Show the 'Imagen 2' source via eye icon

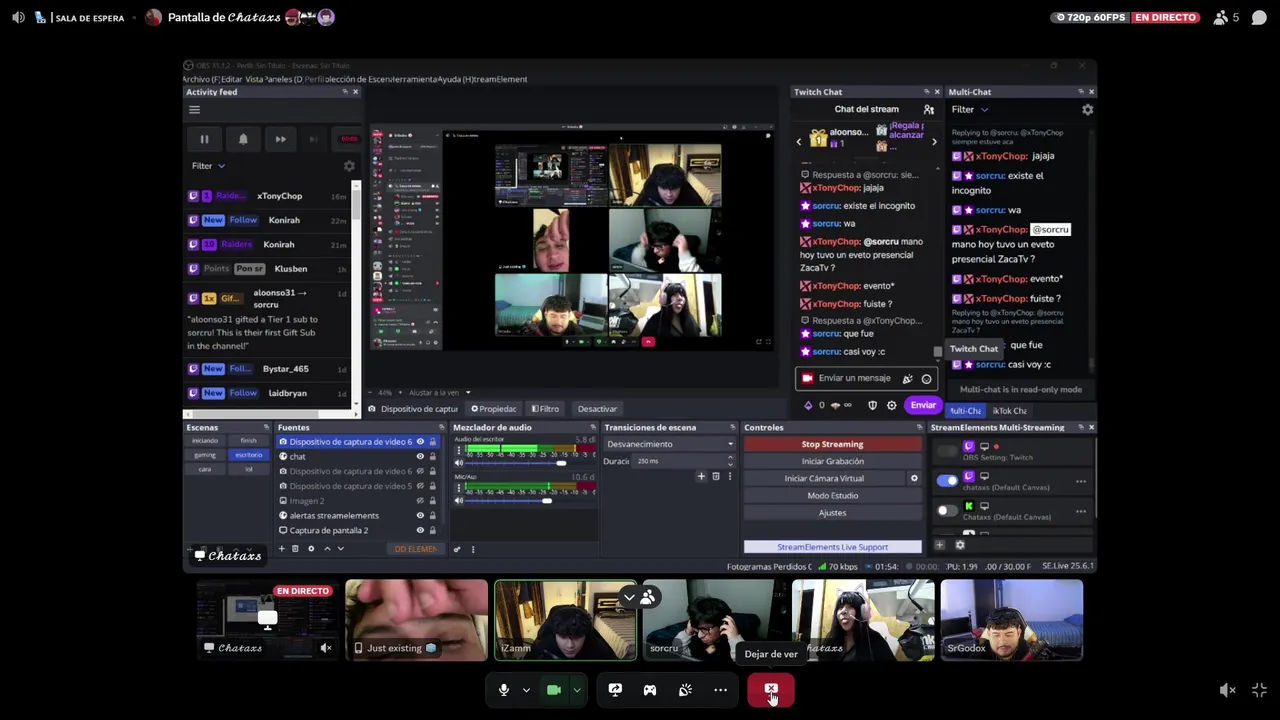pyautogui.click(x=420, y=500)
